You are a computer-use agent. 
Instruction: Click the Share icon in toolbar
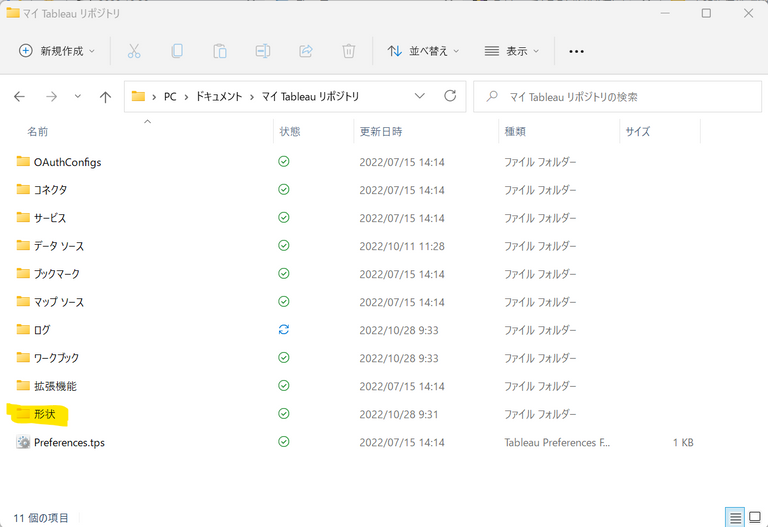(306, 51)
